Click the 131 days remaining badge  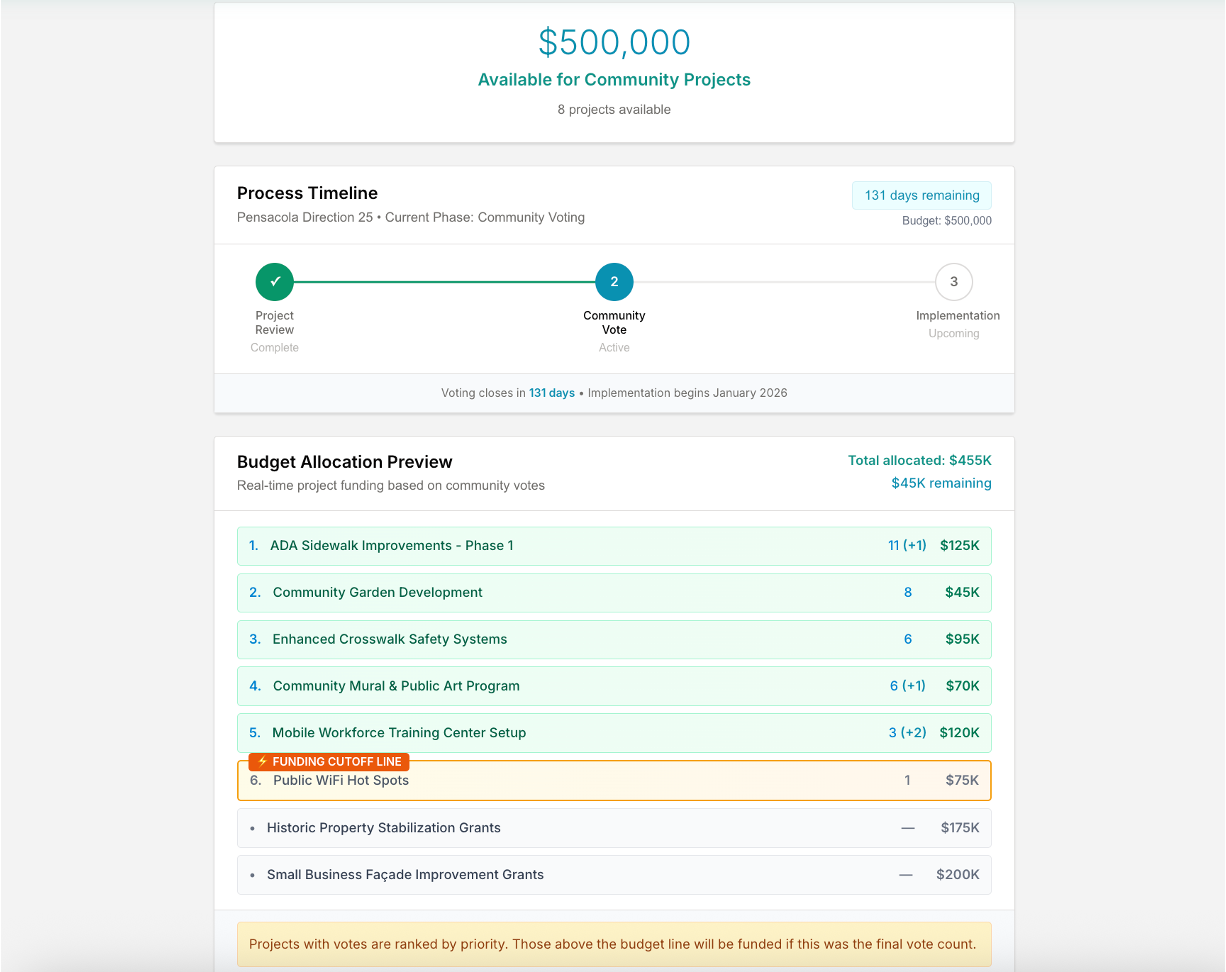coord(921,195)
